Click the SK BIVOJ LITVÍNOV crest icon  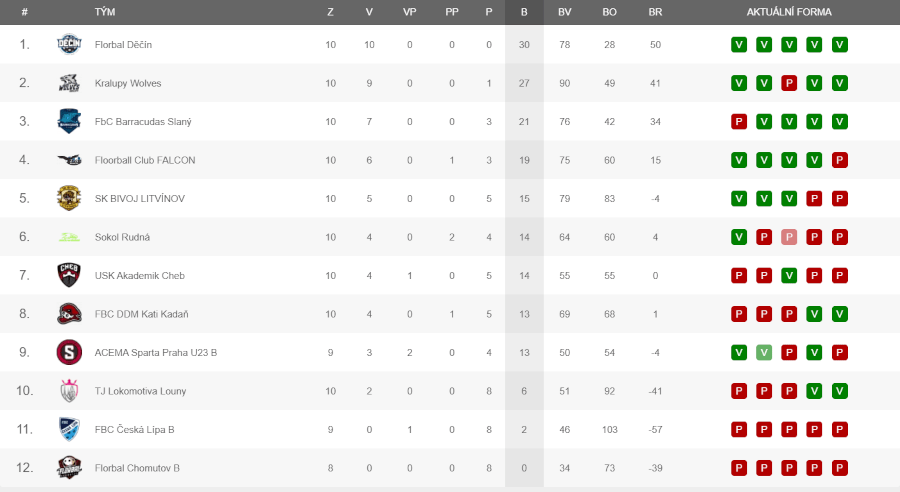[69, 198]
